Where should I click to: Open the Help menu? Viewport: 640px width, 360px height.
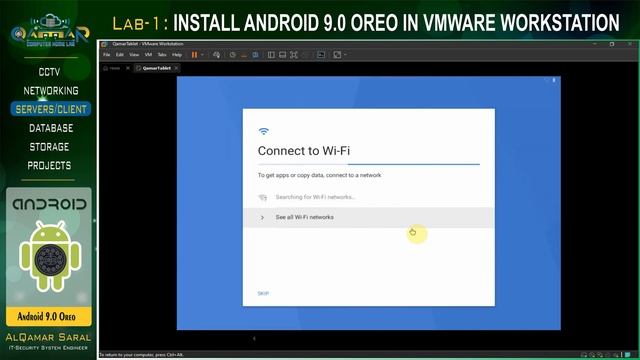click(177, 55)
